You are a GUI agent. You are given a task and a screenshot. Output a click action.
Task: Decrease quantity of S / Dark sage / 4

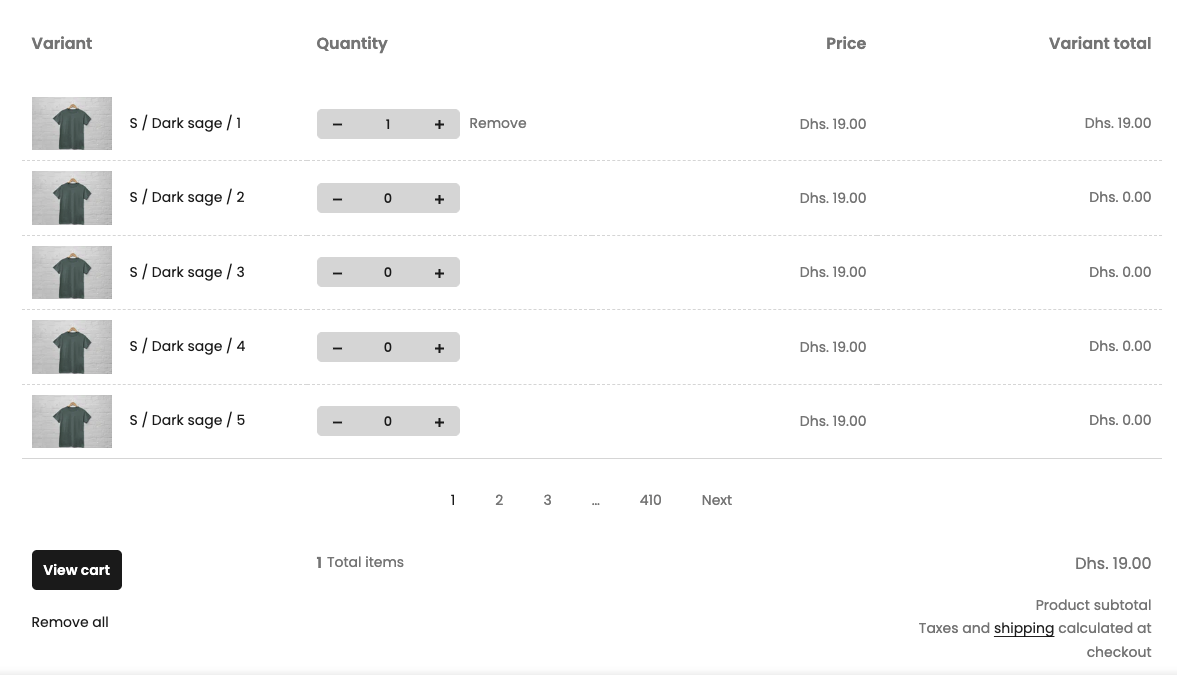pos(337,347)
